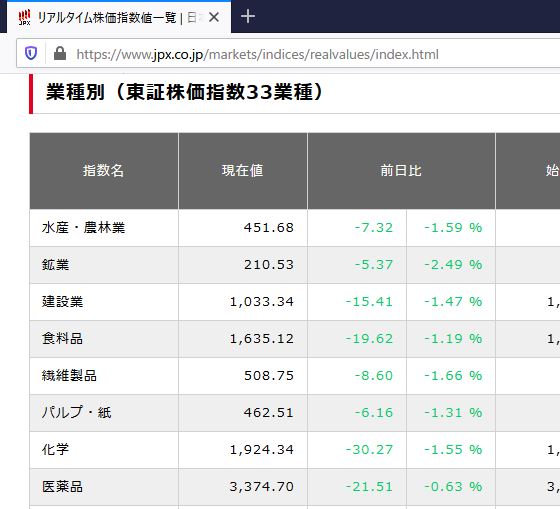This screenshot has width=560, height=509.
Task: Click the -2.49 % change cell
Action: 451,265
